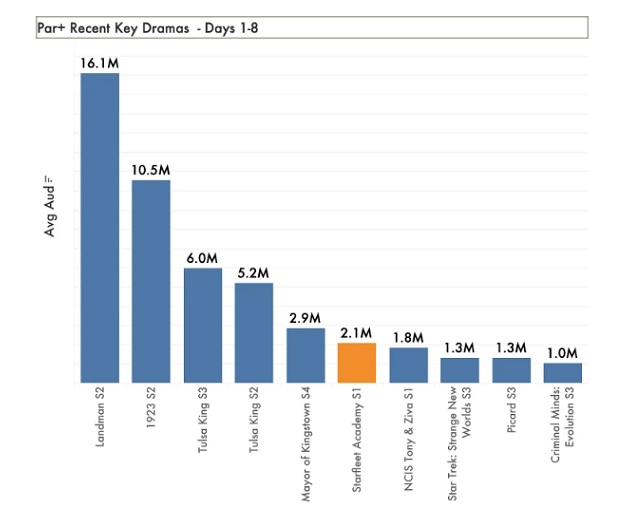
Task: Click the Tulsa King S2 bar
Action: click(254, 333)
